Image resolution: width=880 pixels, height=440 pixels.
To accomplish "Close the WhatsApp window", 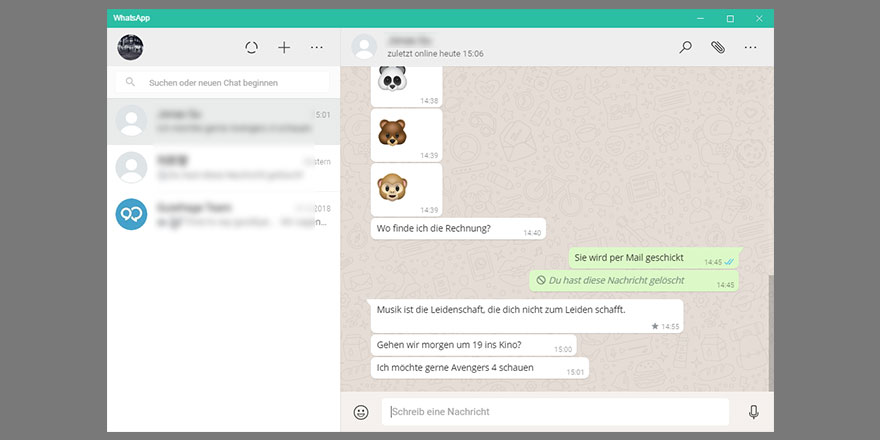I will pos(759,19).
